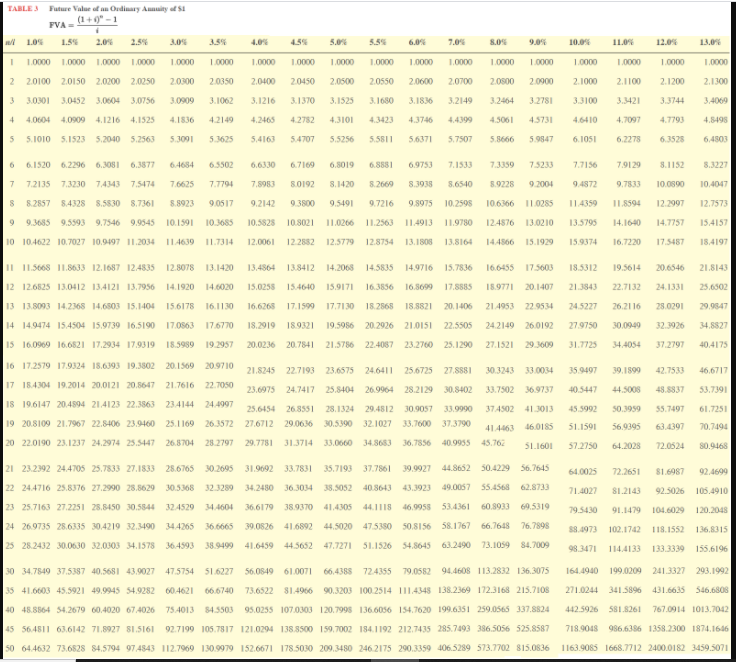The height and width of the screenshot is (662, 736).
Task: Click value 25.6454 in row 18
Action: tap(261, 409)
